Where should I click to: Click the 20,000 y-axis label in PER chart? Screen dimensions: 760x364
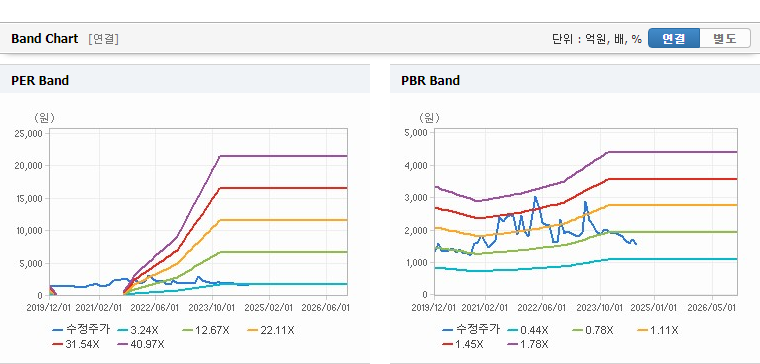[x=29, y=165]
